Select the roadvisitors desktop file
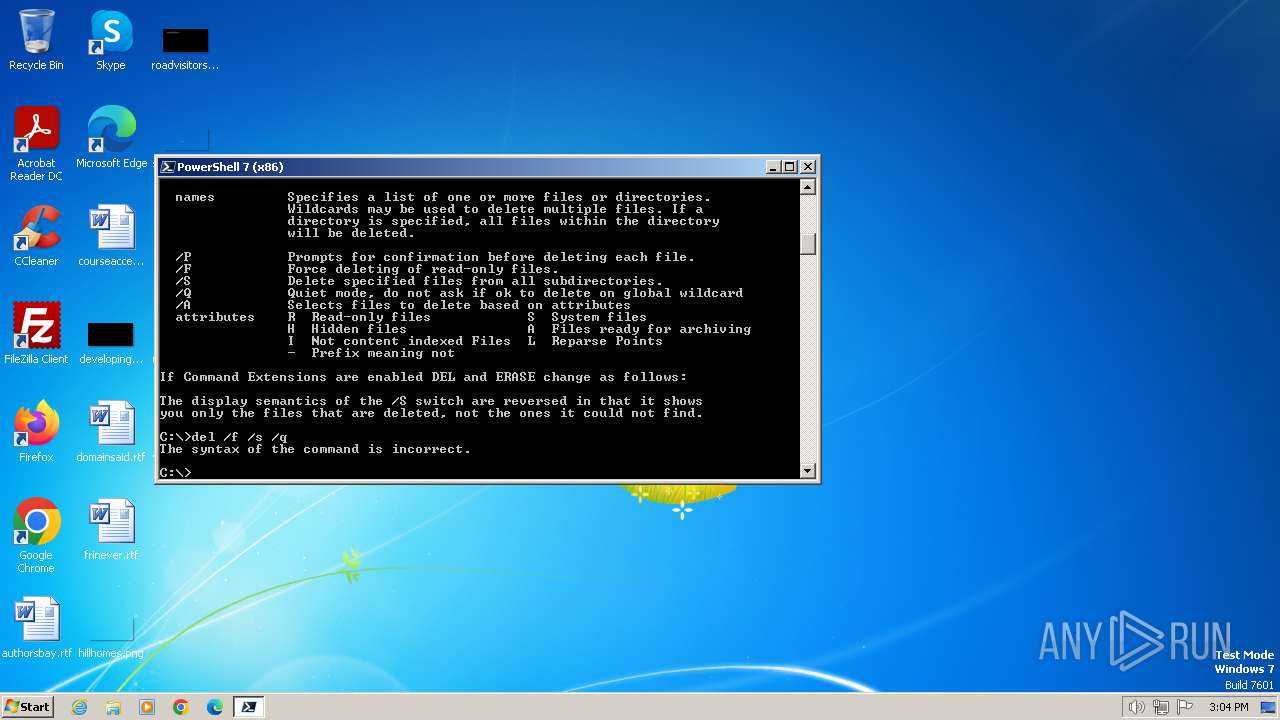The image size is (1280, 720). [x=185, y=48]
